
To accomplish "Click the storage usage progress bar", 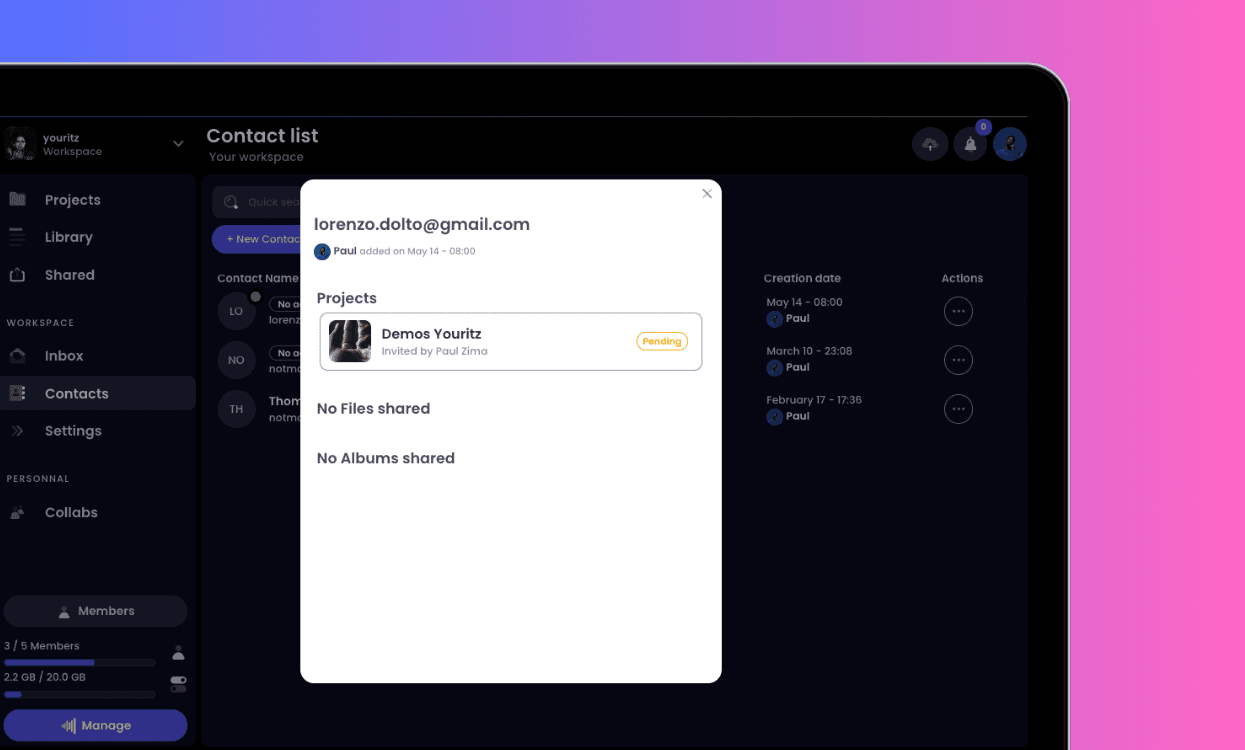I will click(x=80, y=694).
